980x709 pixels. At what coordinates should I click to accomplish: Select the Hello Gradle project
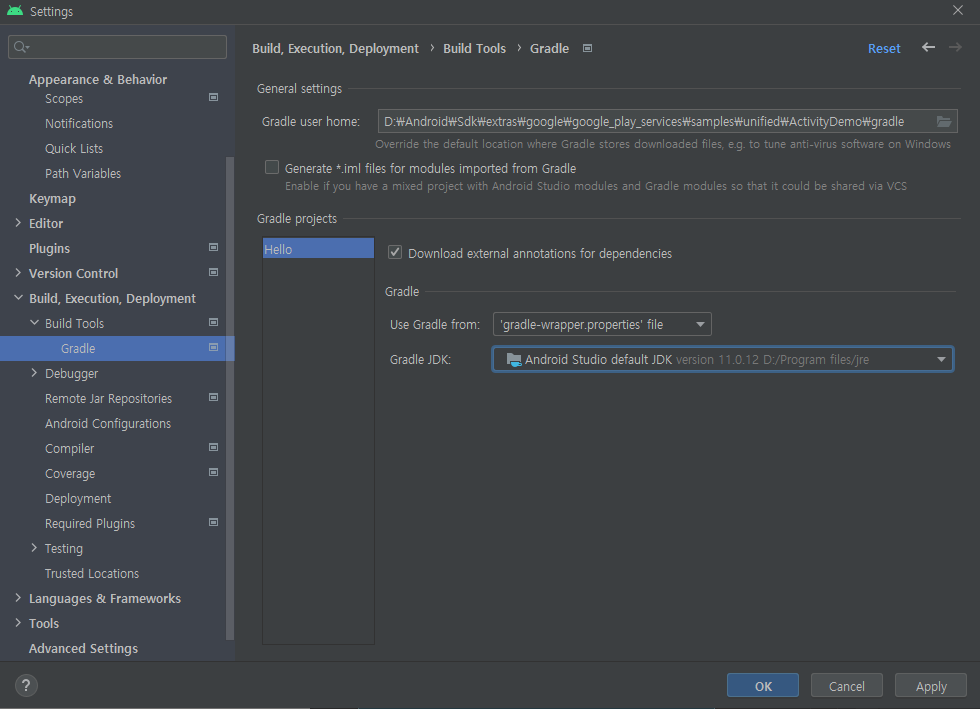click(x=318, y=249)
